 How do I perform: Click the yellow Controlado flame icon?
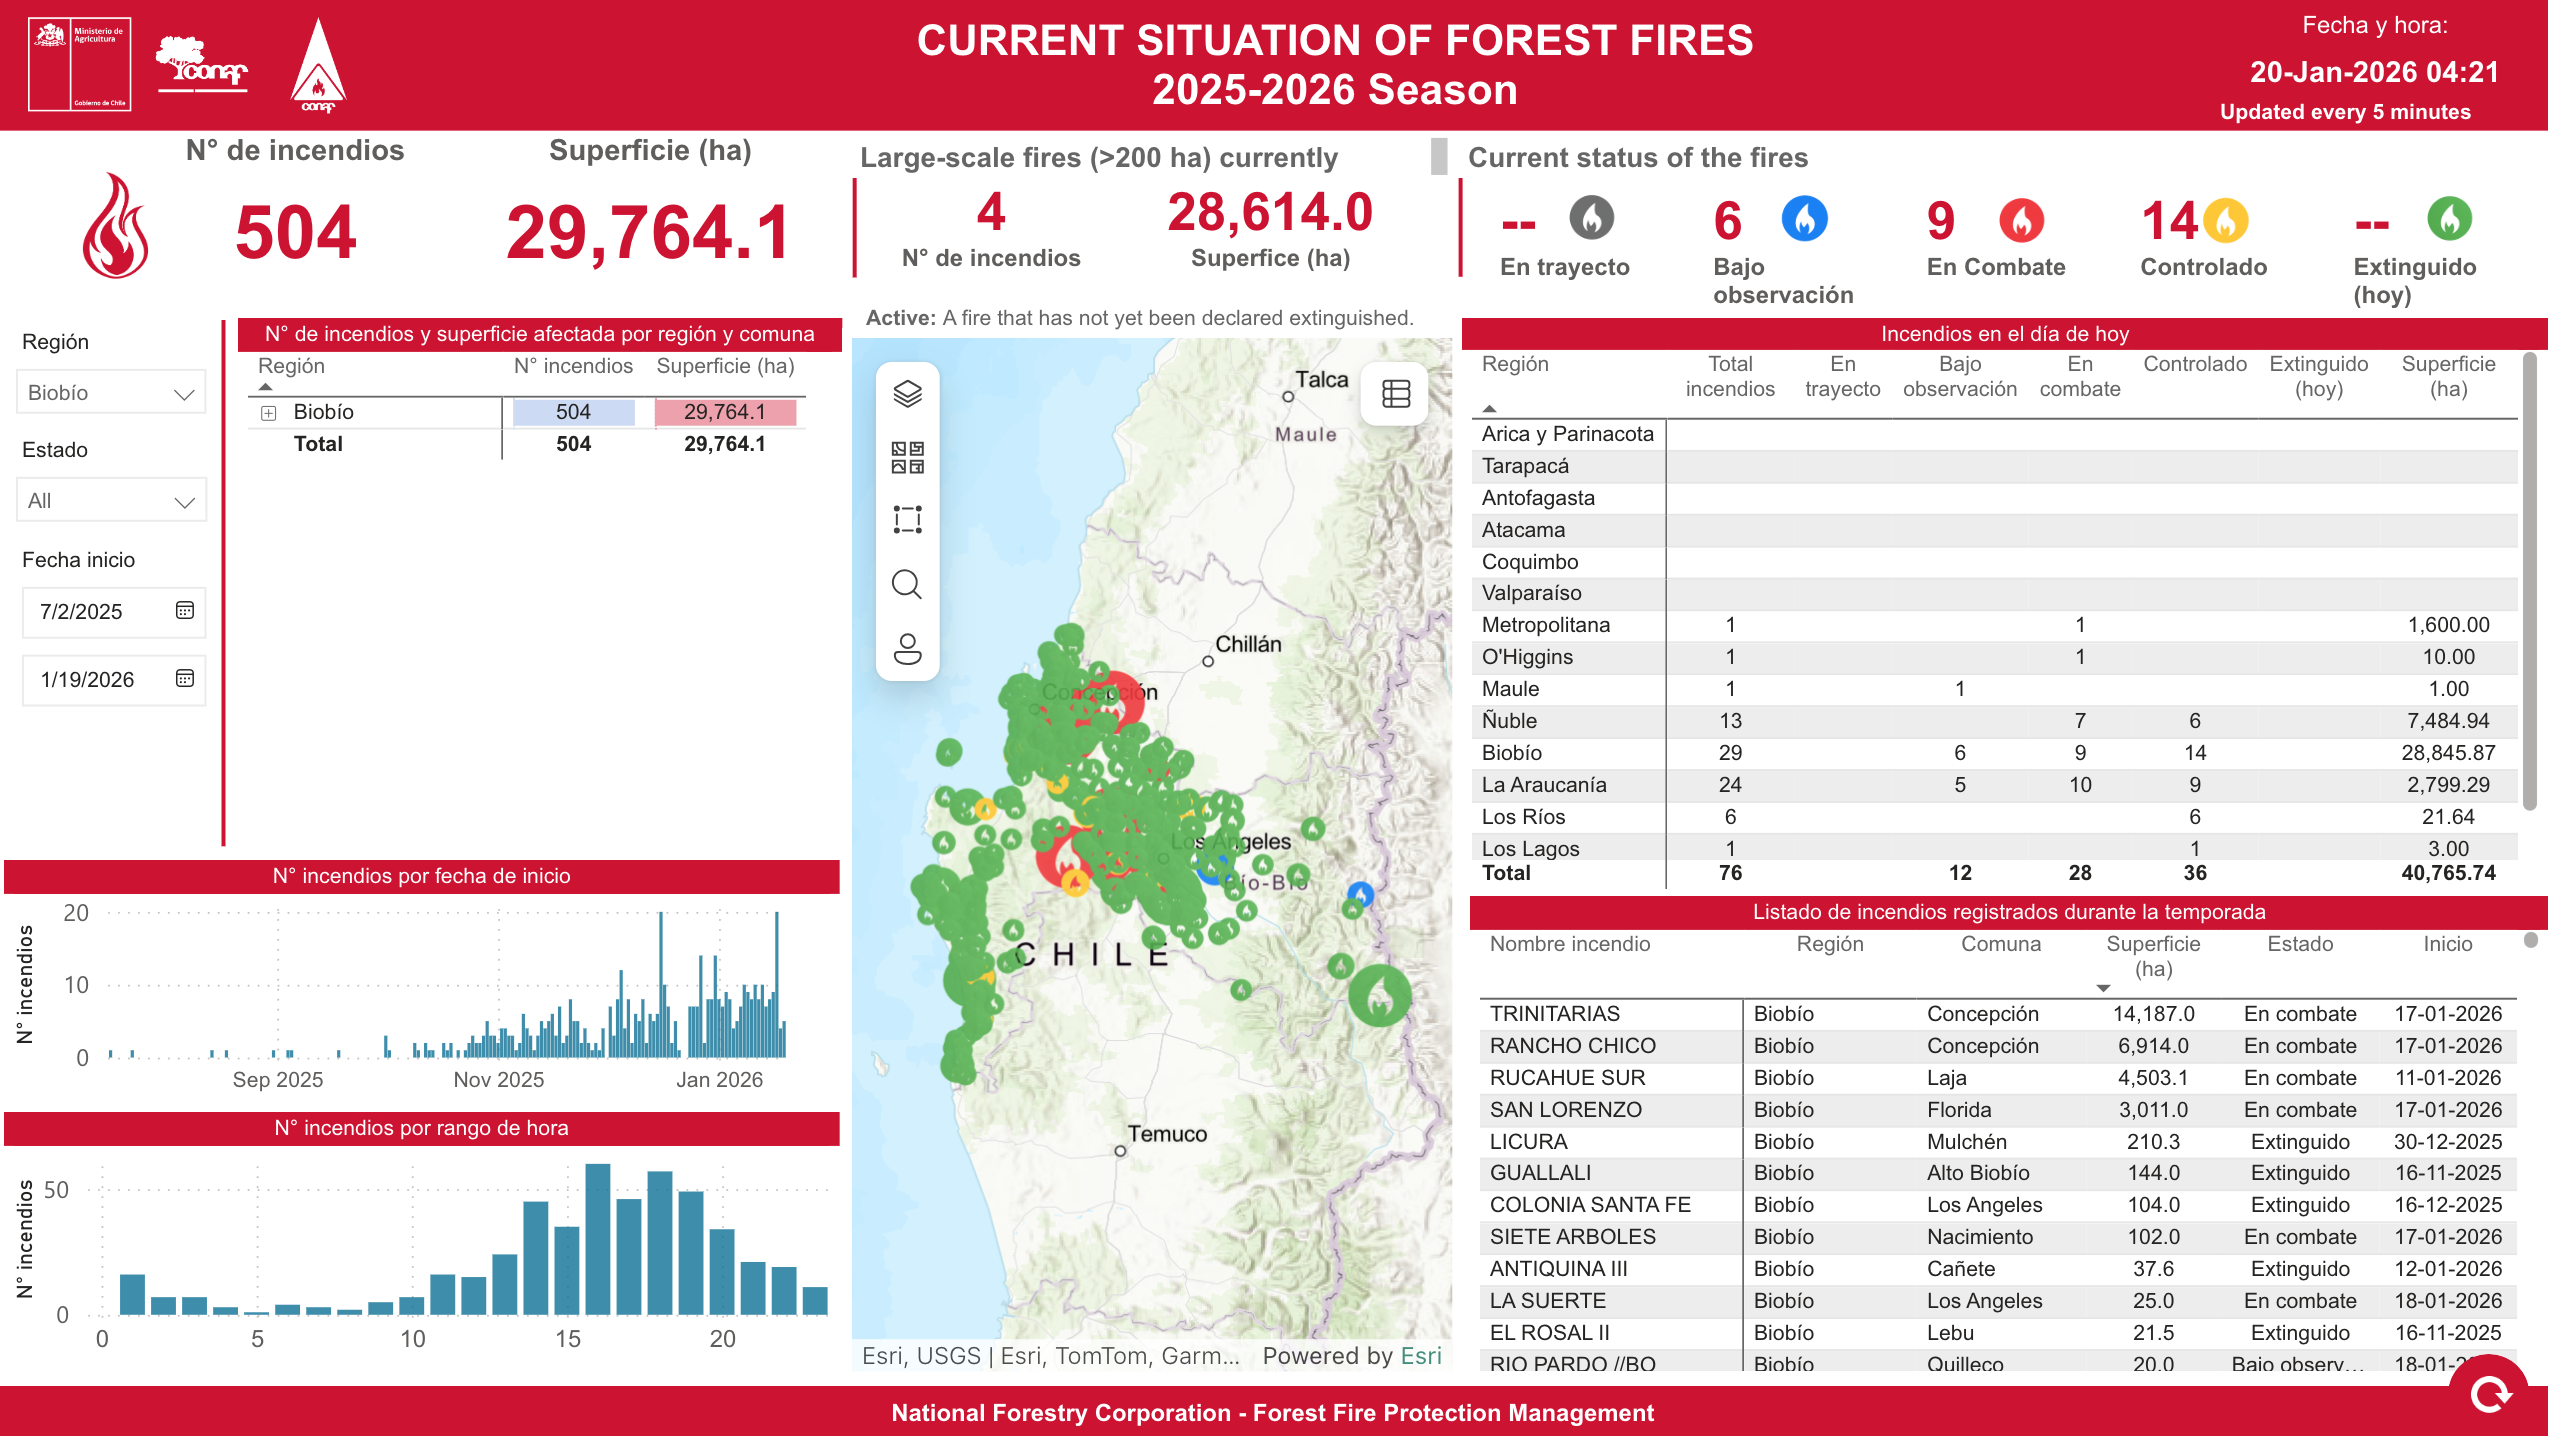point(2225,221)
